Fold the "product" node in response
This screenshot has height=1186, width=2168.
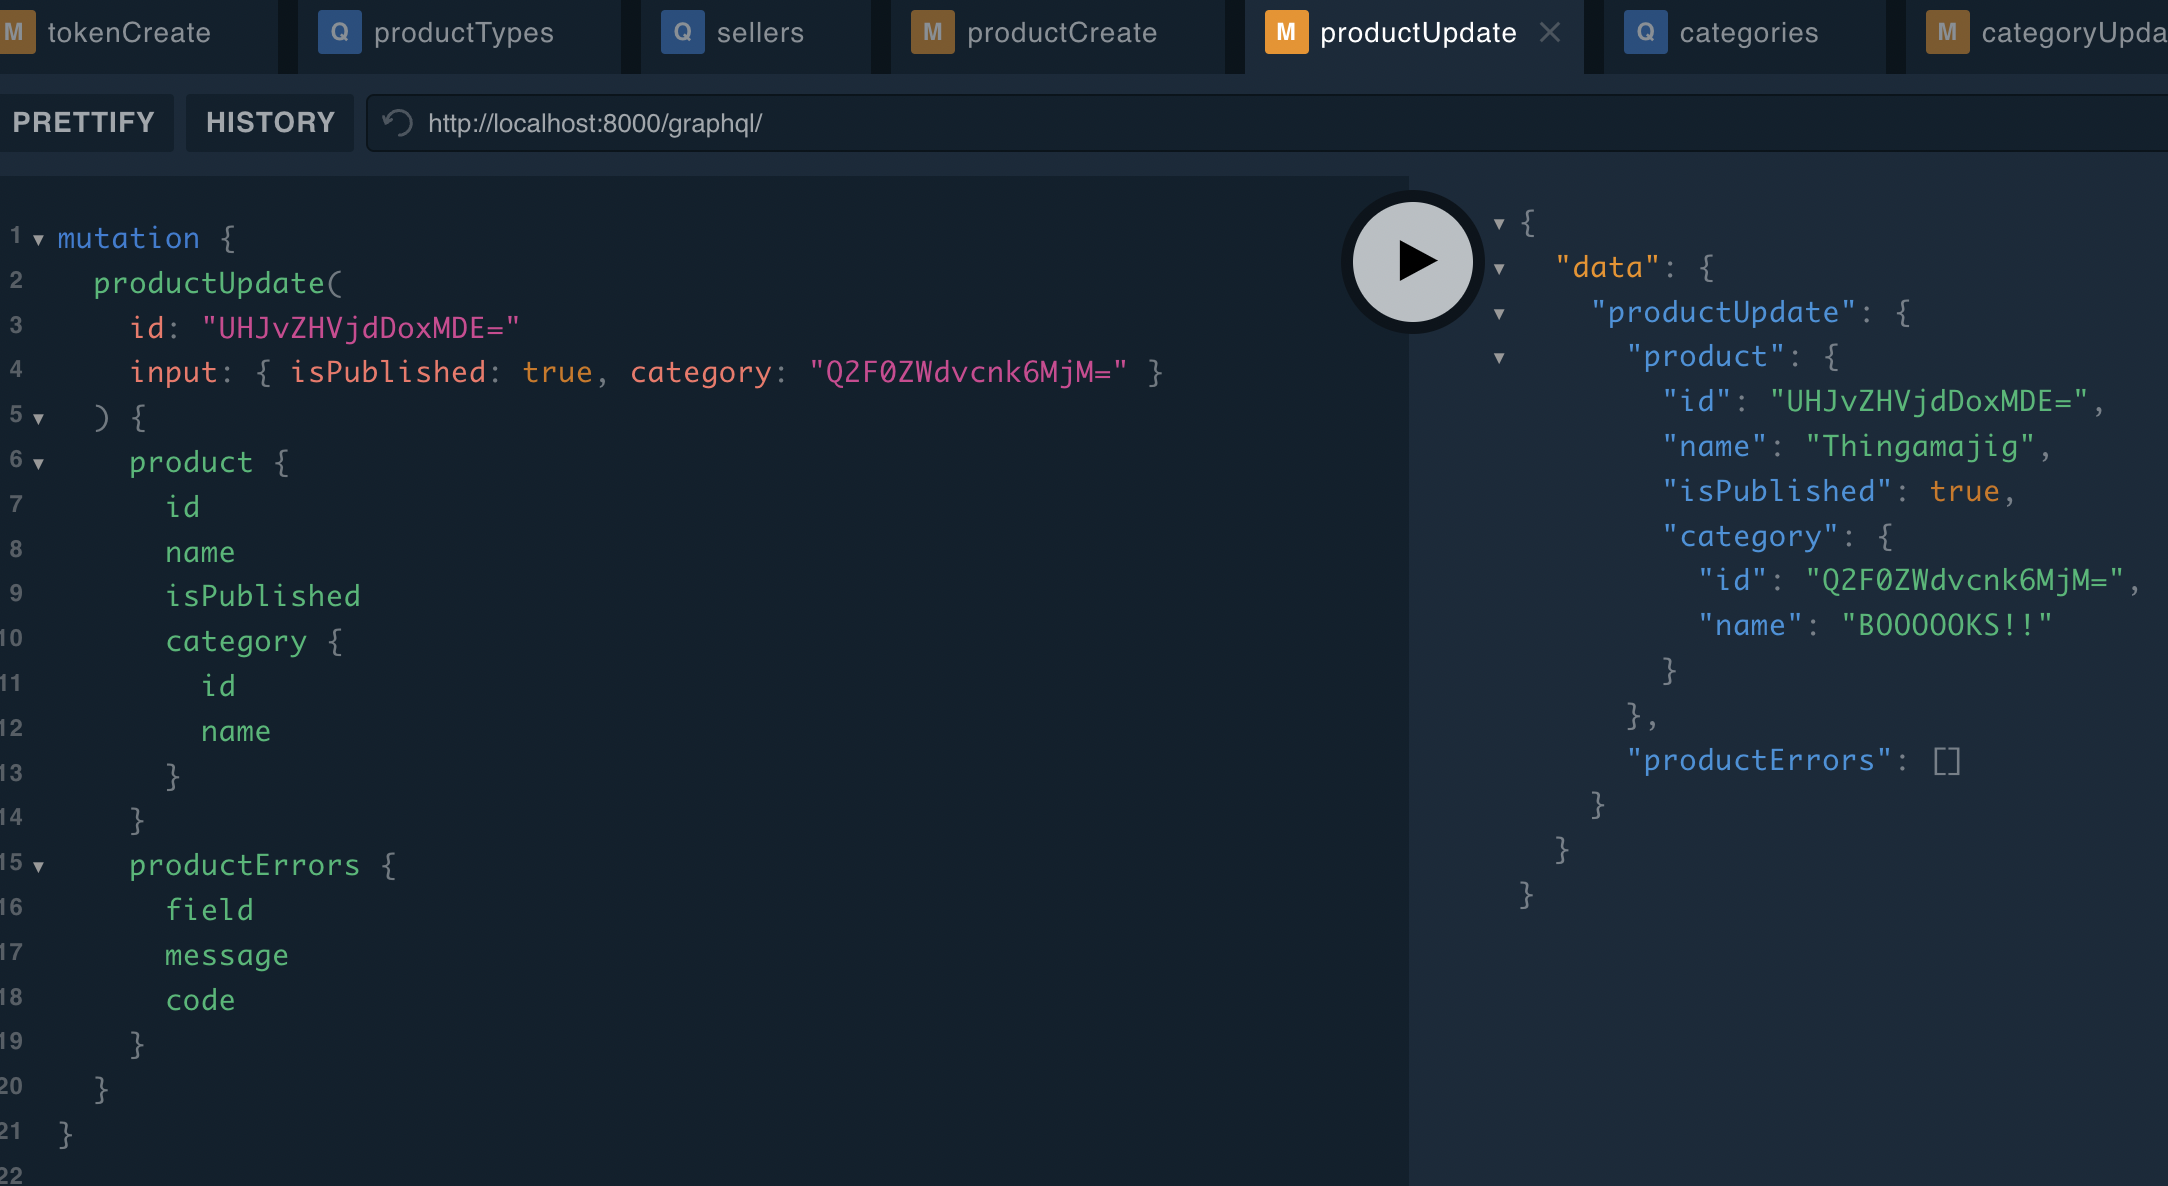pyautogui.click(x=1499, y=358)
